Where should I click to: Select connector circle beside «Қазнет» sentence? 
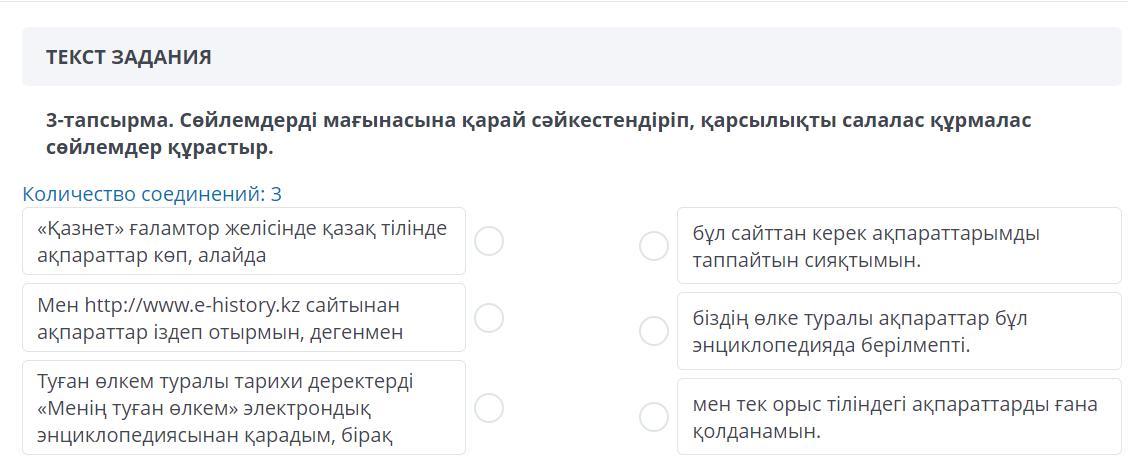pyautogui.click(x=489, y=241)
